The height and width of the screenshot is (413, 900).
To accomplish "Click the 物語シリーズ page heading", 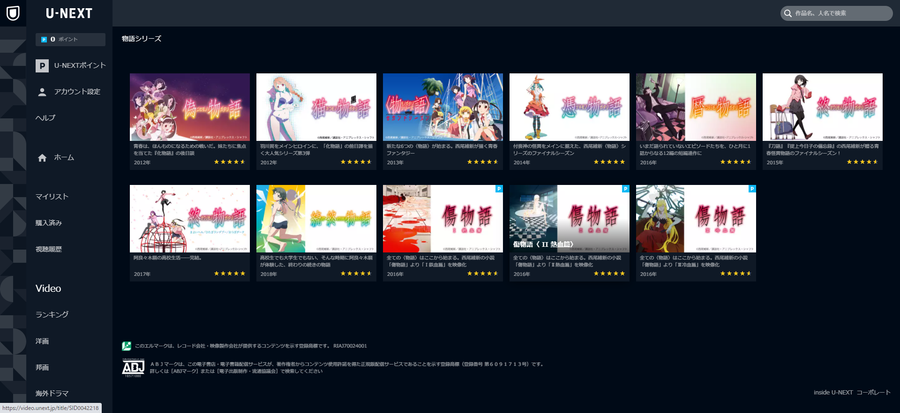I will coord(142,39).
